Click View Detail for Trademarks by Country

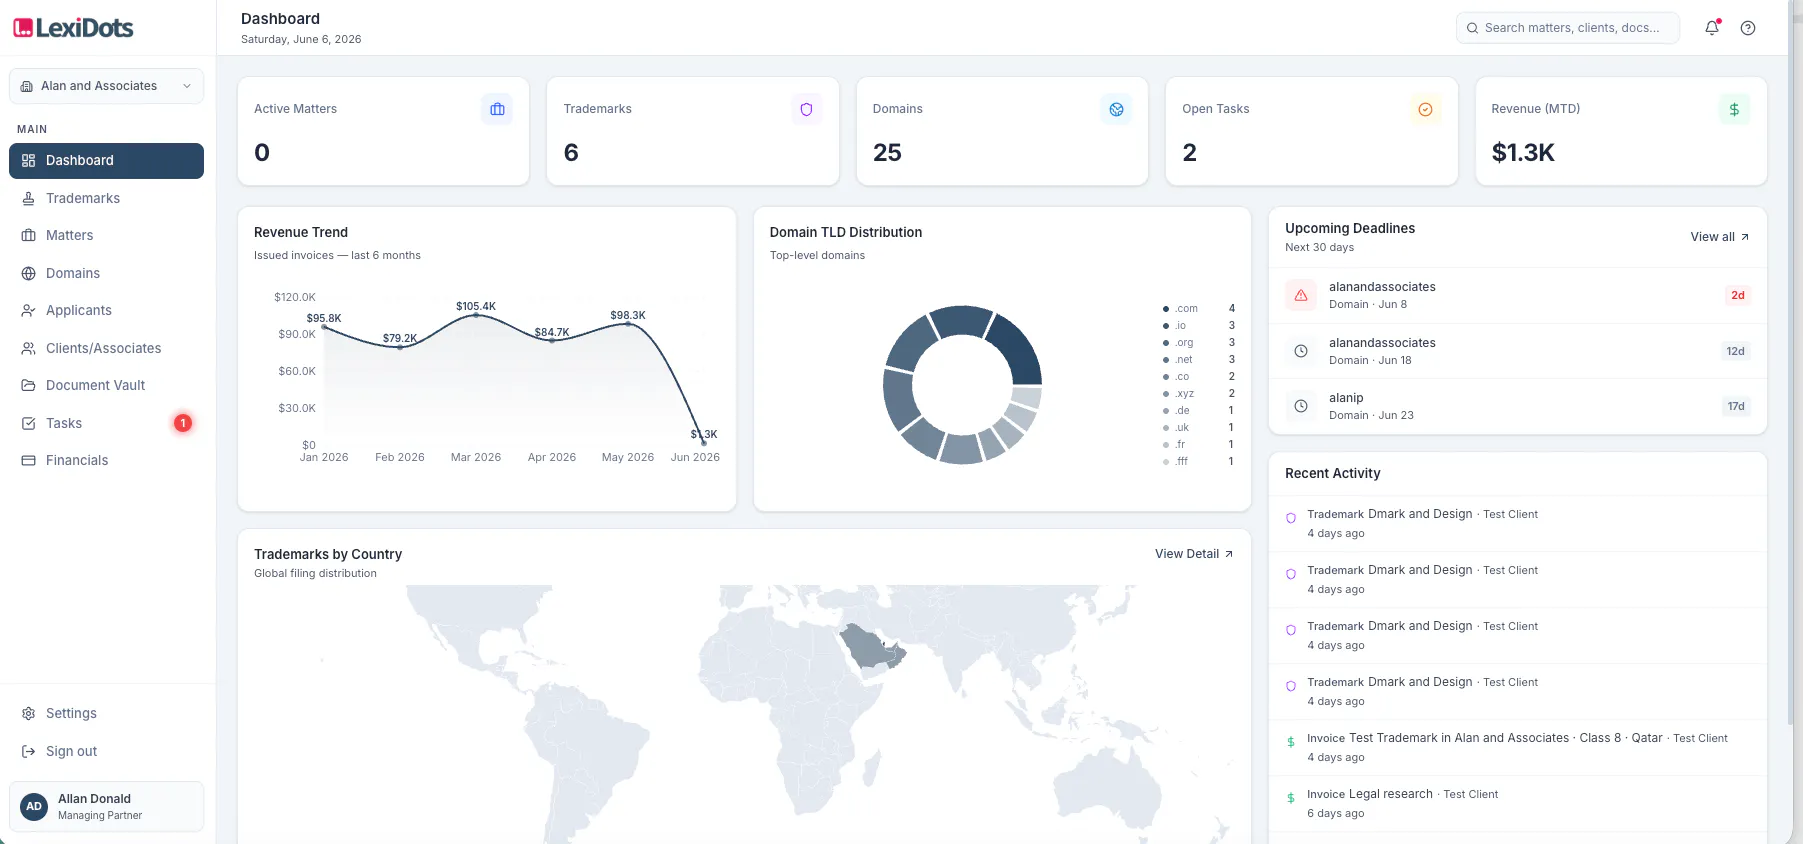(1194, 554)
